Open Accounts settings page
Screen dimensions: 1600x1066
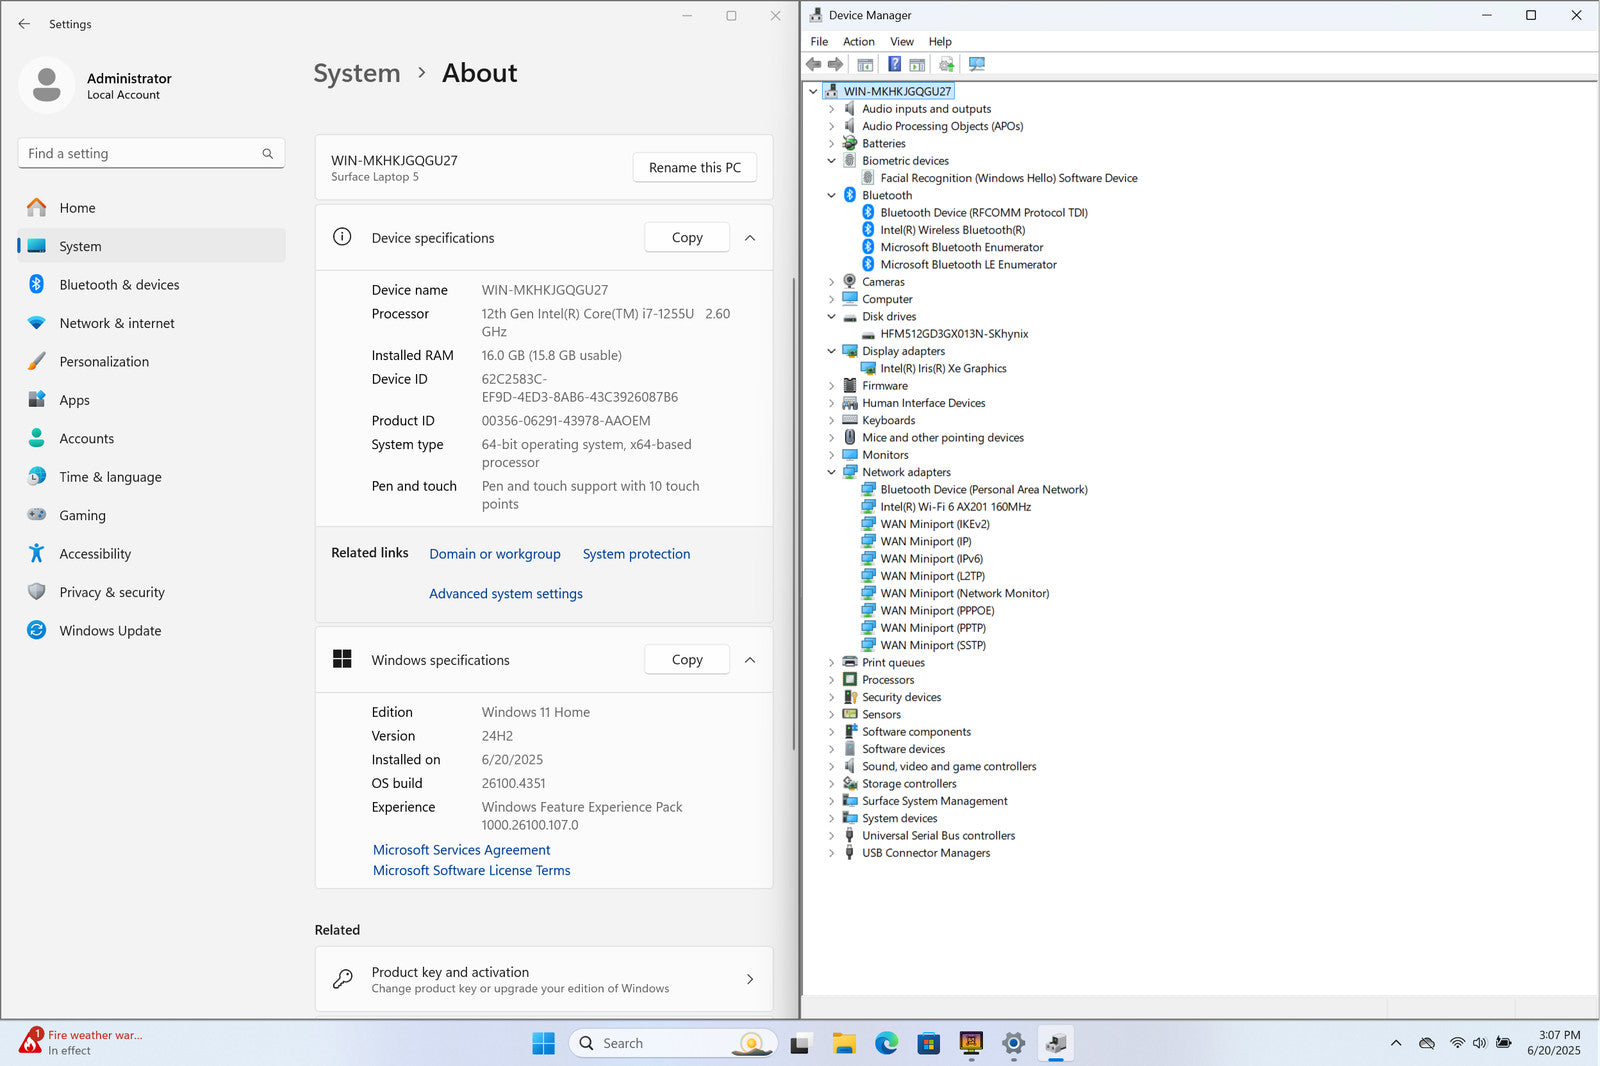[152, 439]
